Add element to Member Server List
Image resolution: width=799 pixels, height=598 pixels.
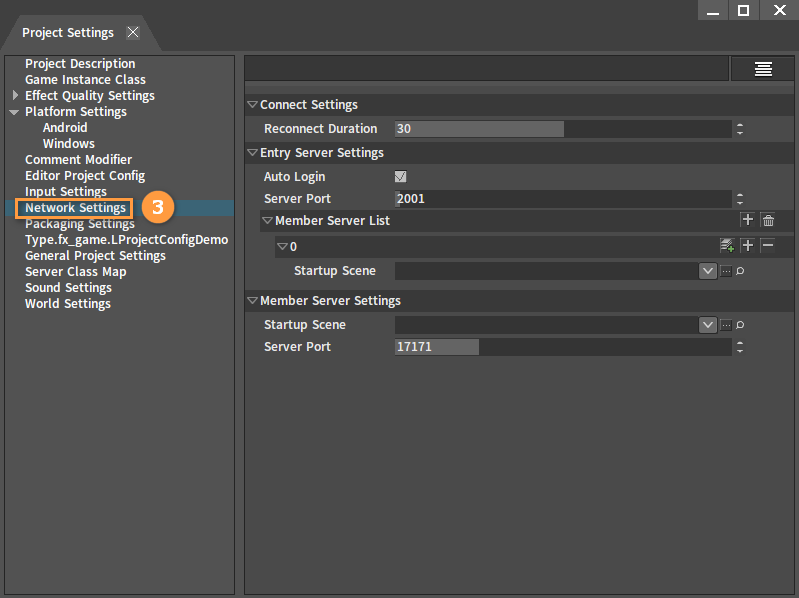[x=748, y=220]
